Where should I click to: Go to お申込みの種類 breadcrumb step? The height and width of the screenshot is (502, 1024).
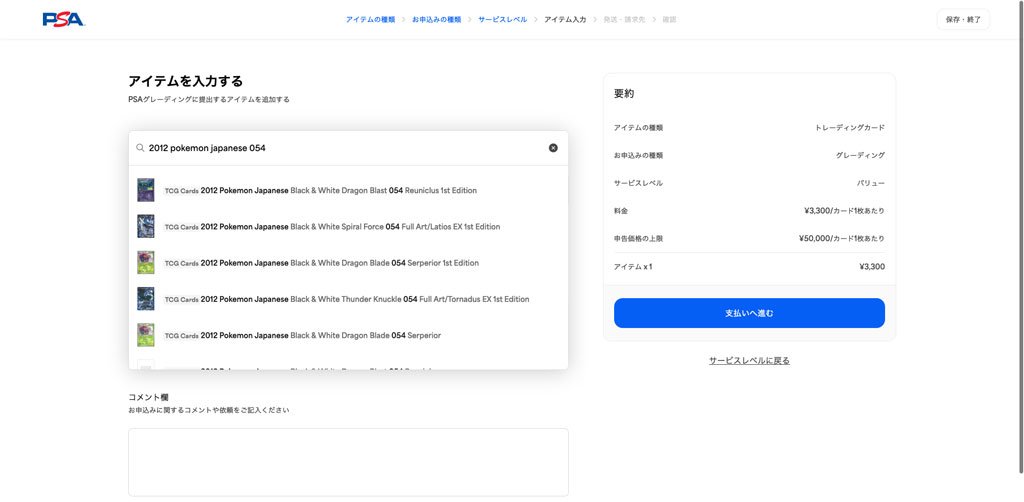tap(436, 20)
